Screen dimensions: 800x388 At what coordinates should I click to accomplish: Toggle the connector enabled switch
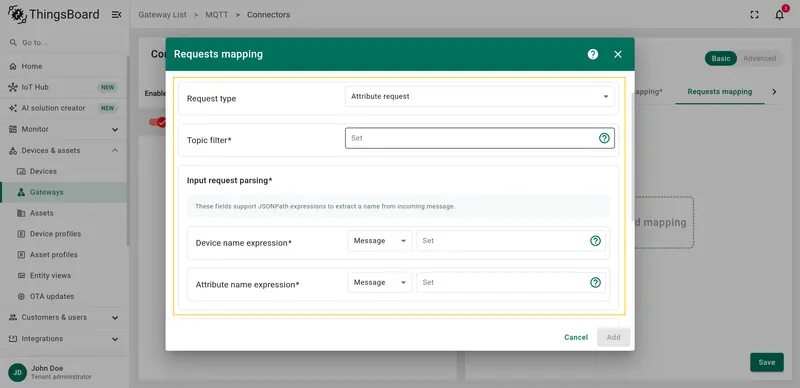(x=157, y=123)
